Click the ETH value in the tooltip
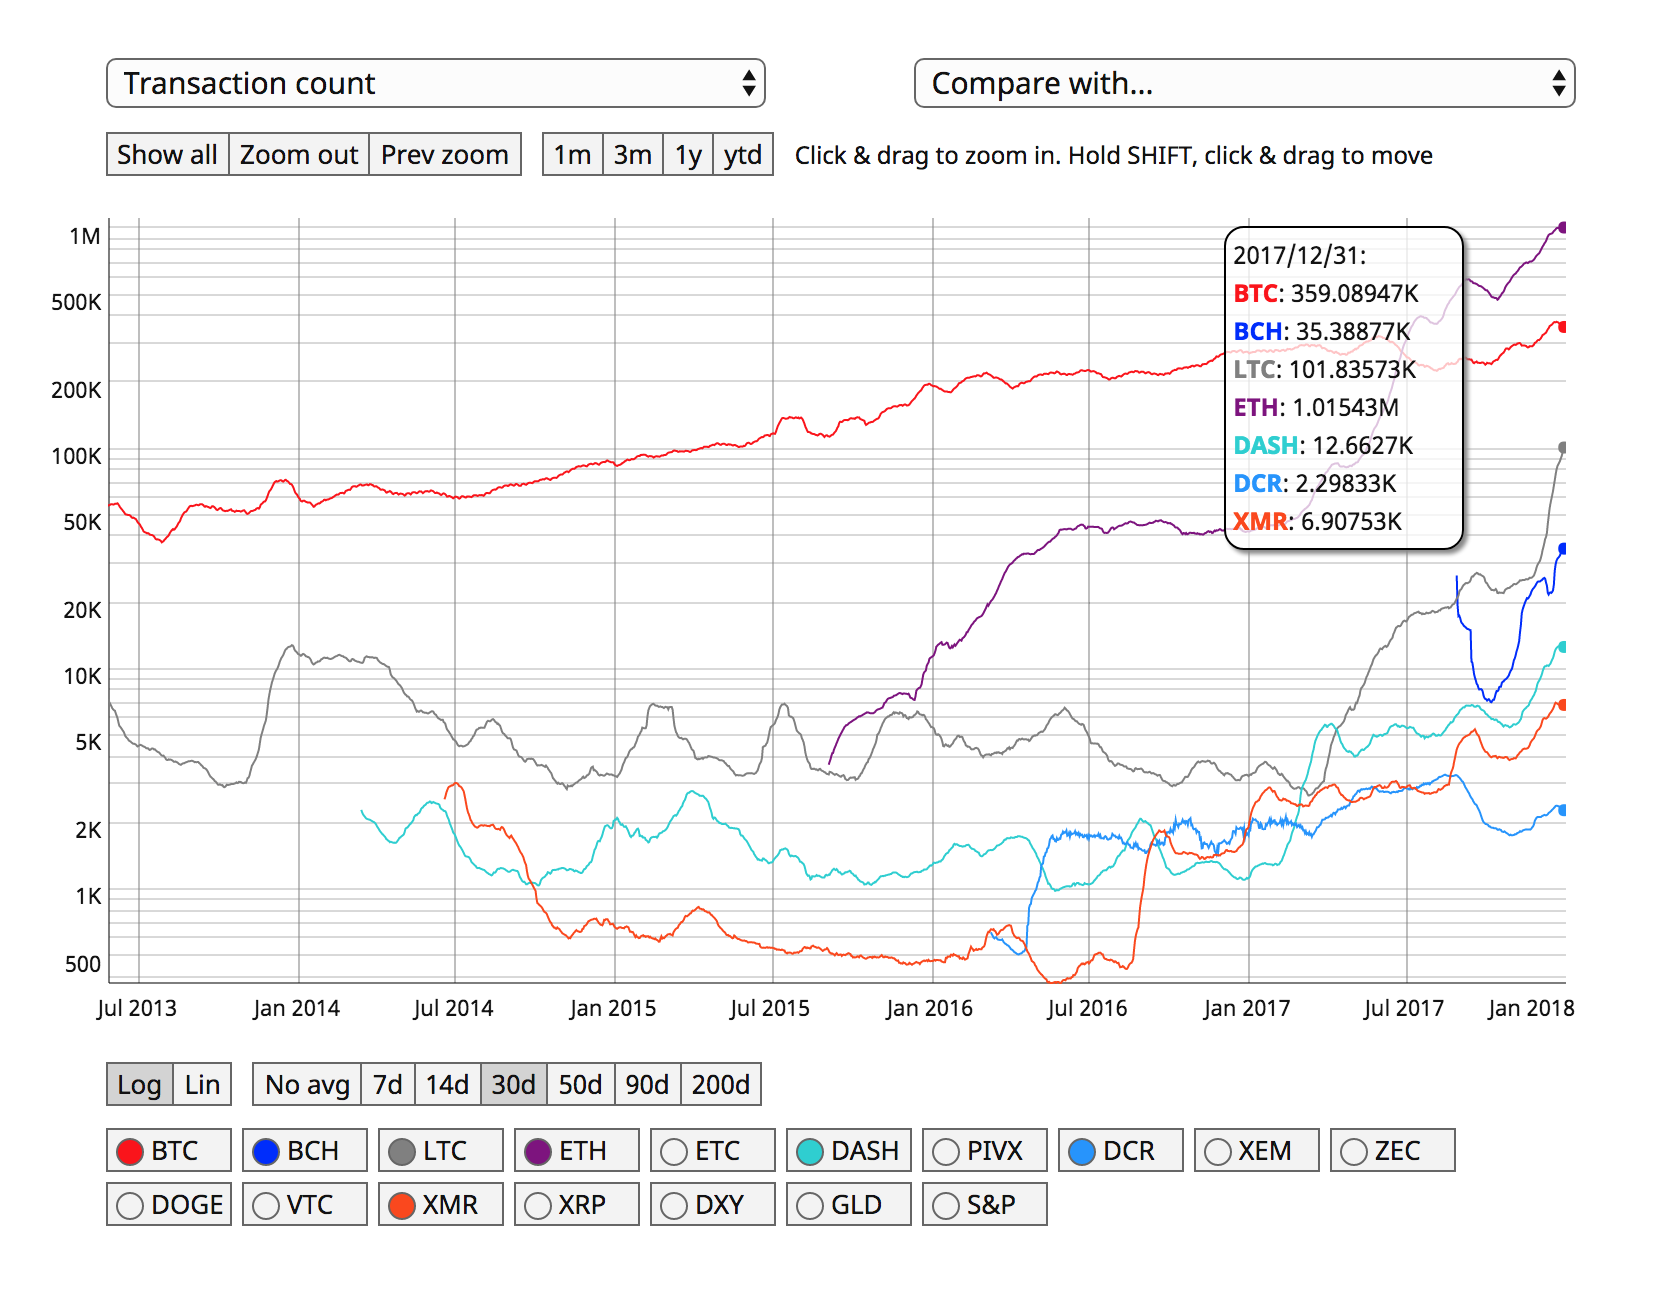The image size is (1664, 1310). click(x=1345, y=407)
